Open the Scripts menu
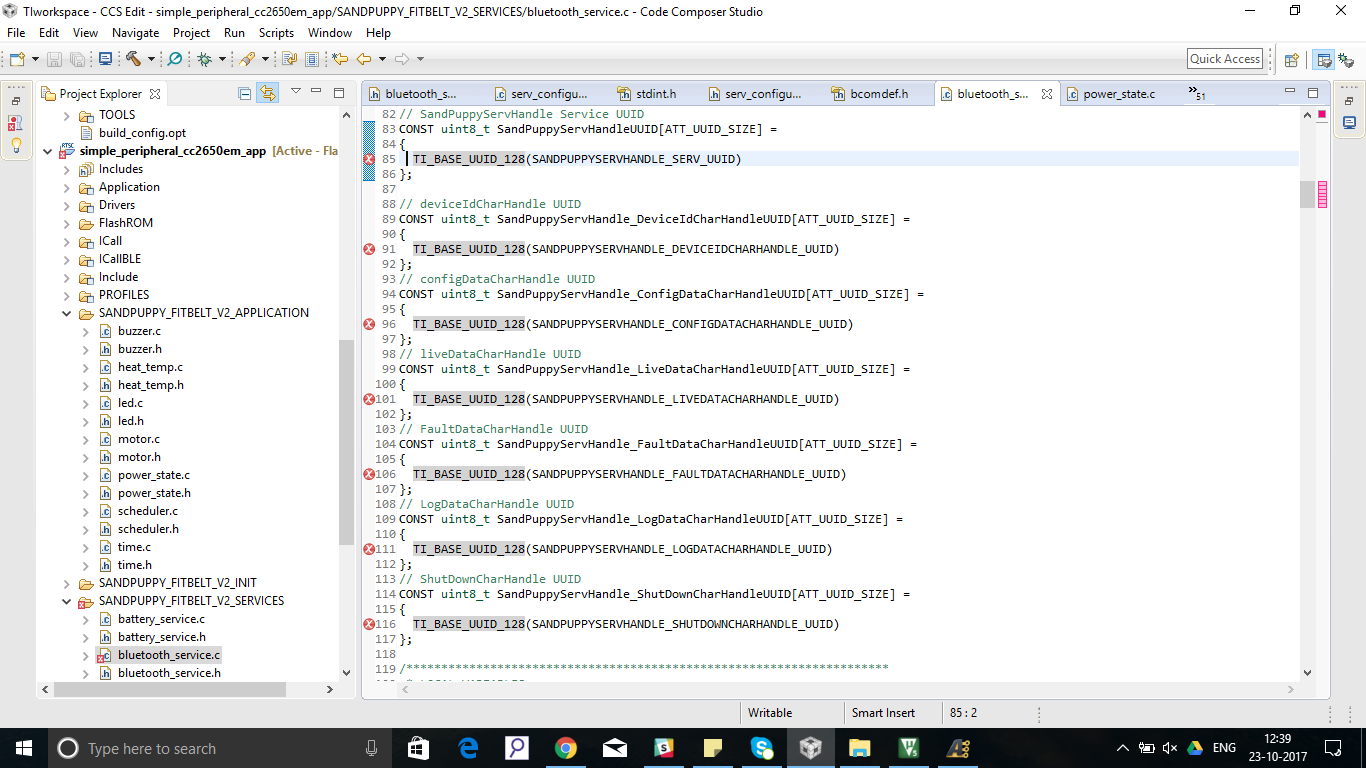Viewport: 1366px width, 768px height. click(276, 33)
